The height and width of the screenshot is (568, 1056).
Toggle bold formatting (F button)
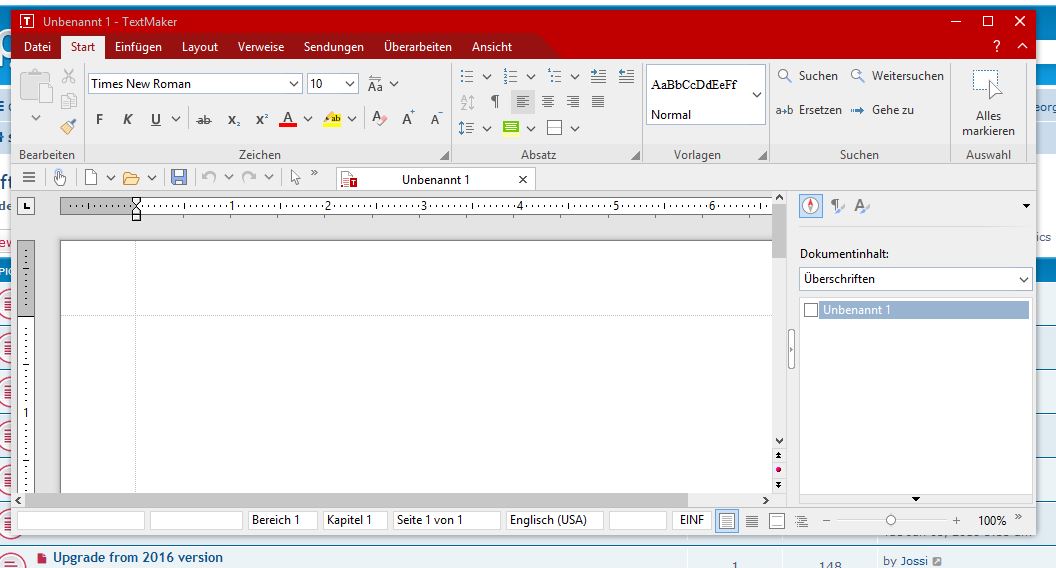point(99,119)
